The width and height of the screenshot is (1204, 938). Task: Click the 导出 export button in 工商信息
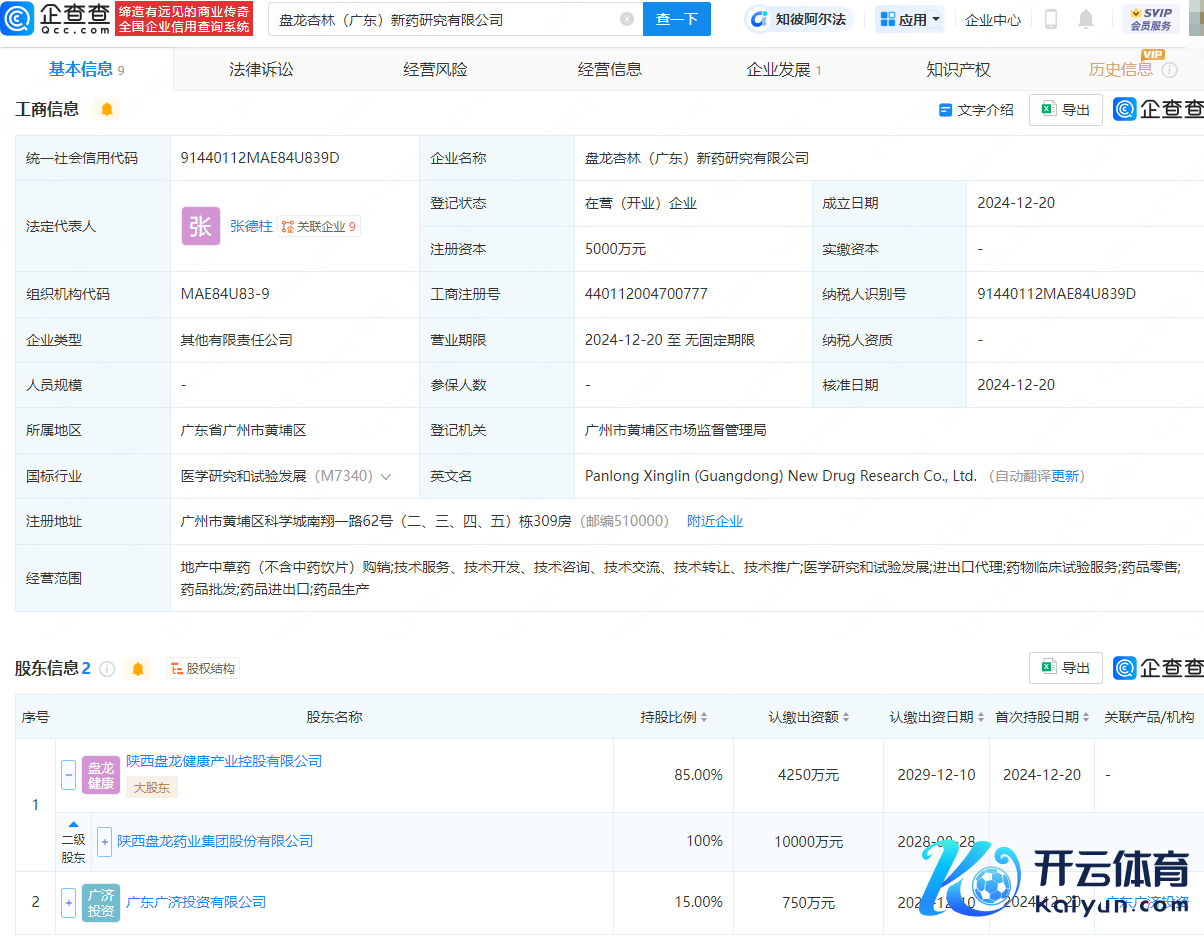tap(1065, 110)
